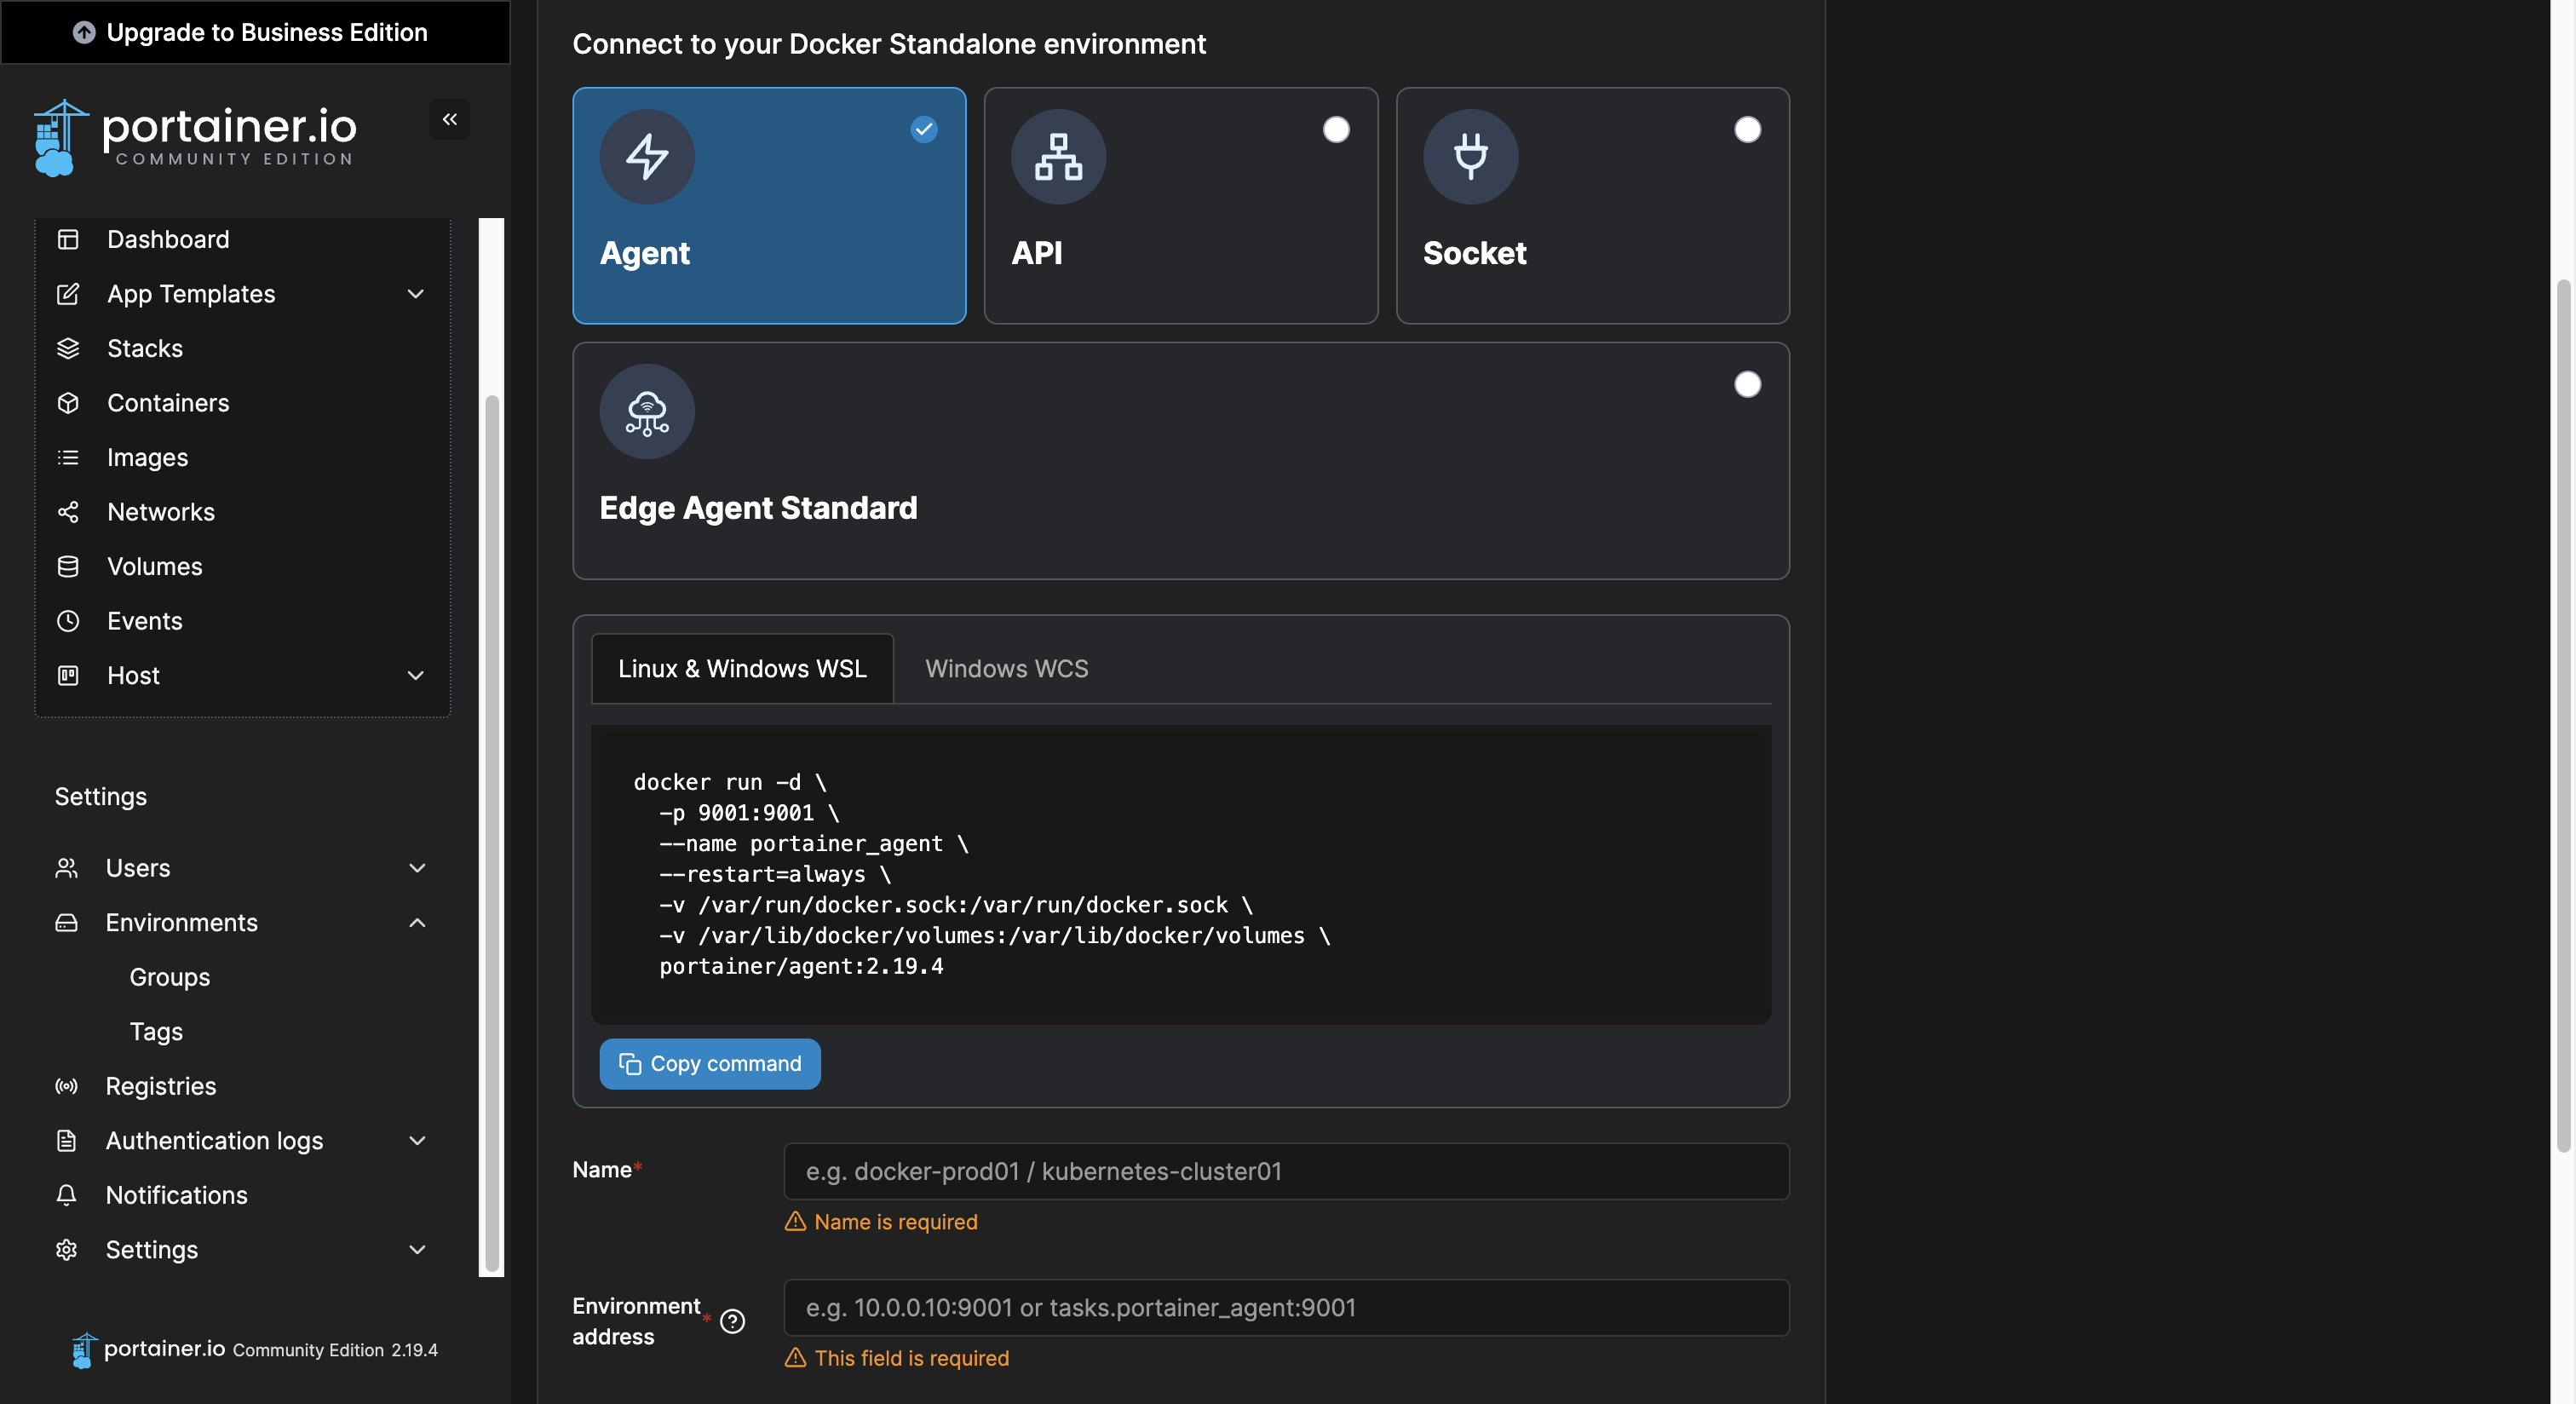This screenshot has width=2576, height=1404.
Task: Focus the Name input field
Action: click(x=1286, y=1172)
